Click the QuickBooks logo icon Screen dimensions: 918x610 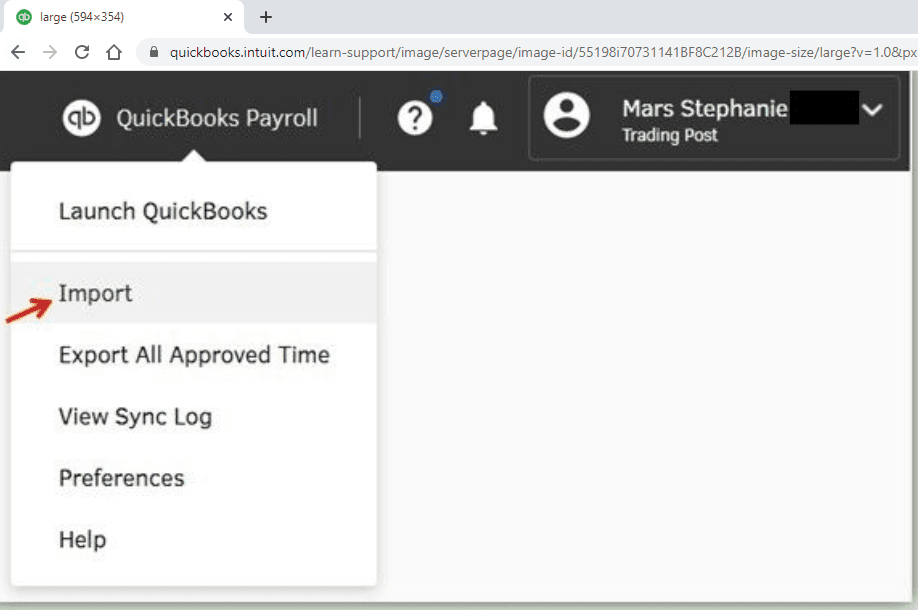[80, 118]
